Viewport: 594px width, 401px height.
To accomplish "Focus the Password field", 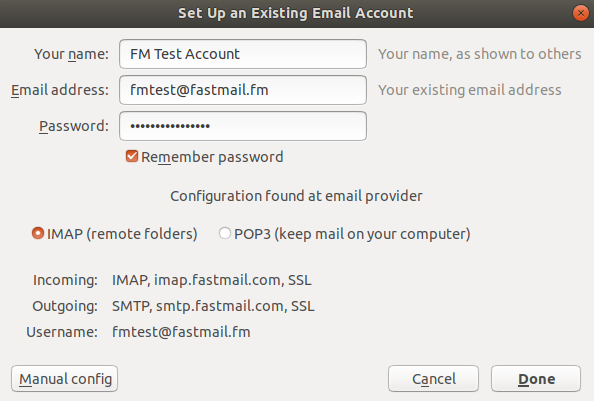I will coord(243,126).
